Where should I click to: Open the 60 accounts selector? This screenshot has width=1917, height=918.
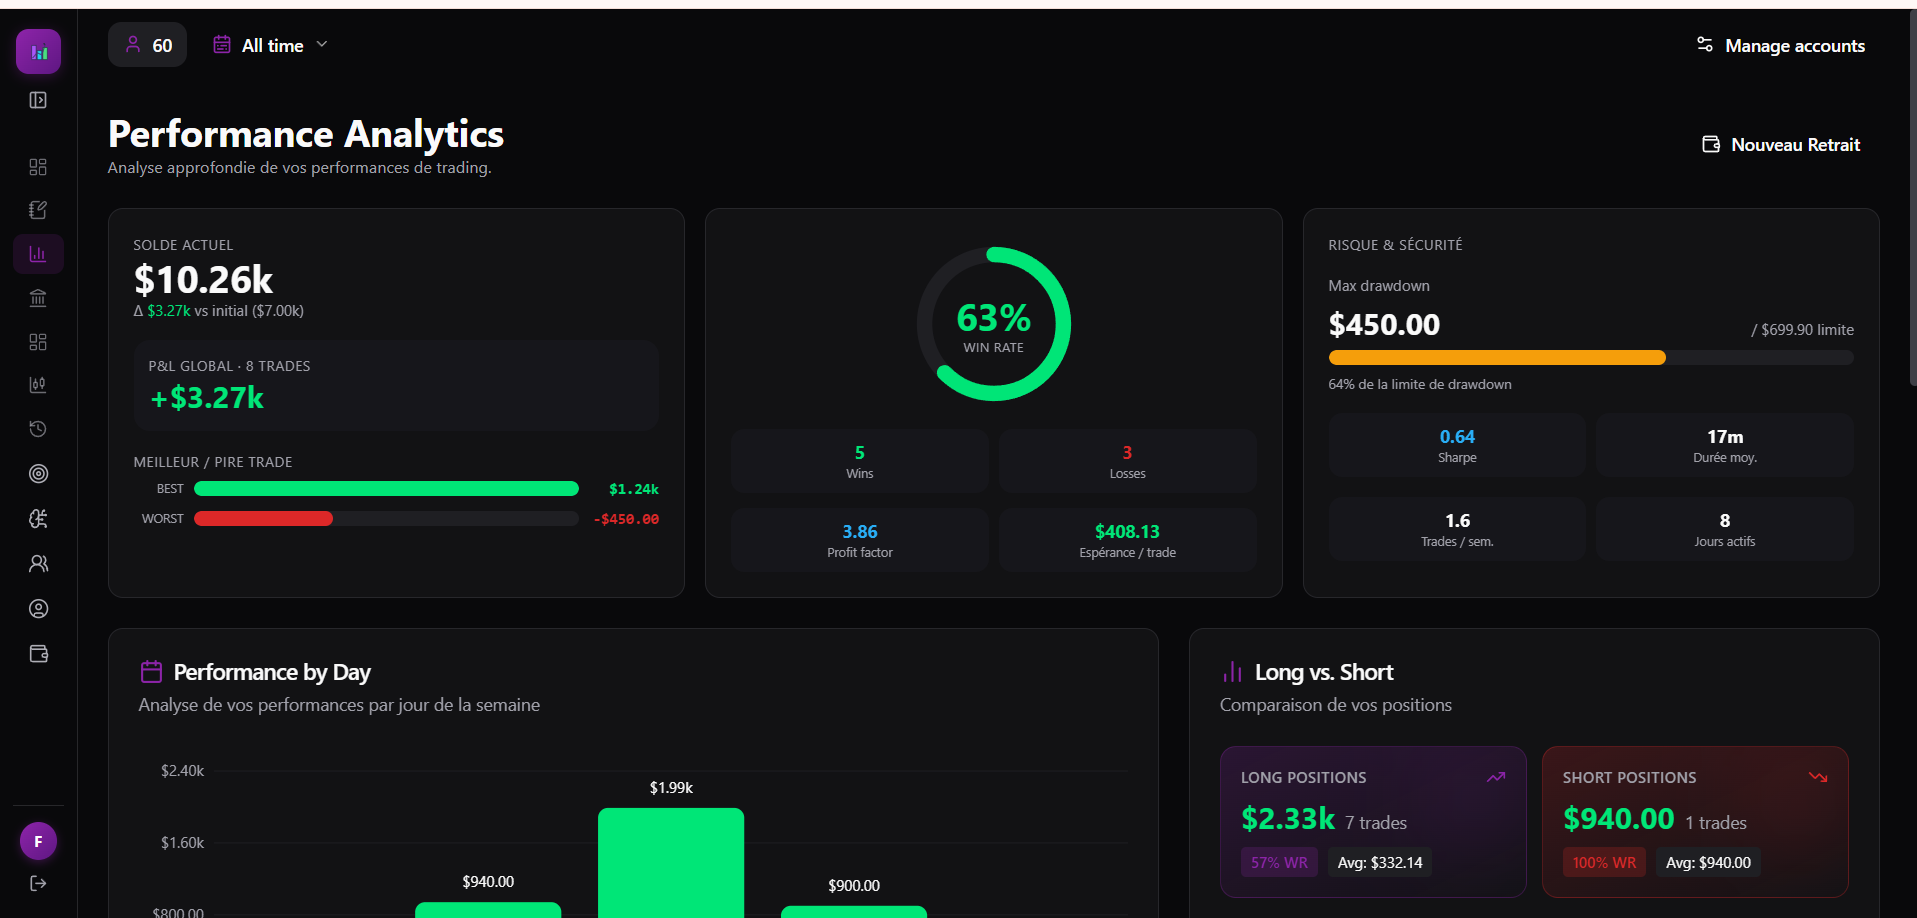tap(147, 45)
